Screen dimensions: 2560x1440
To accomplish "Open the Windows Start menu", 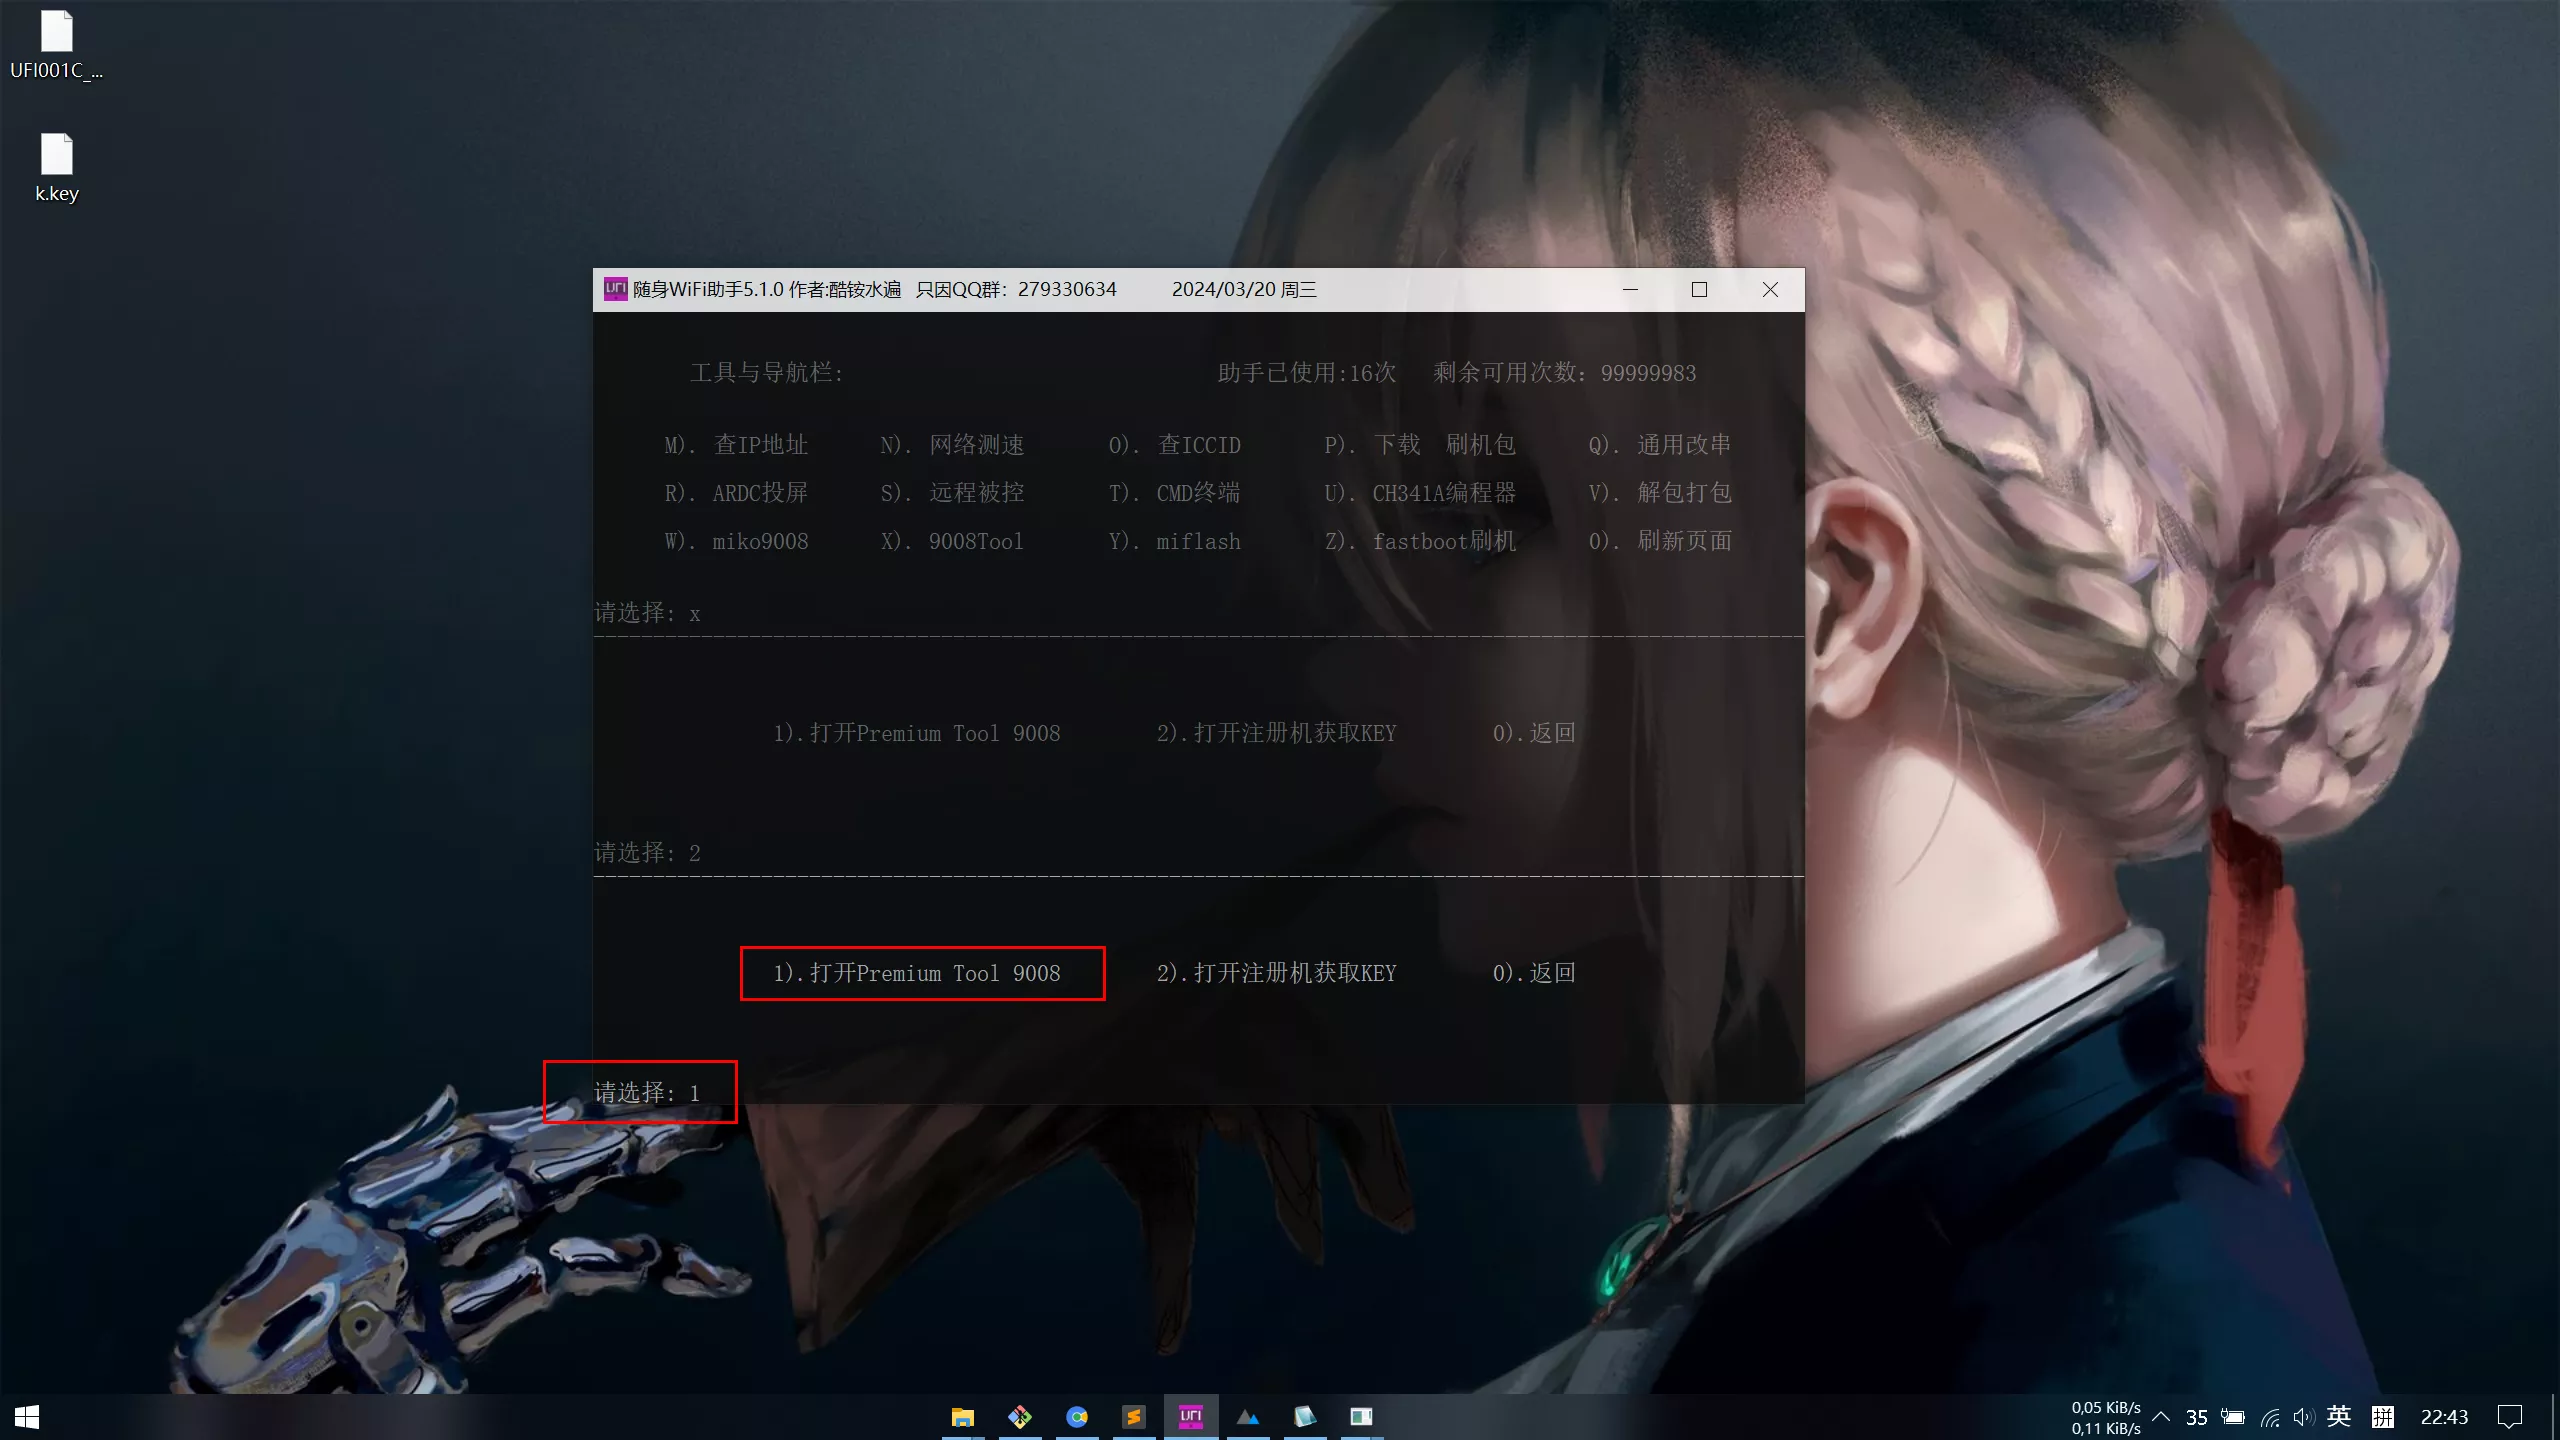I will (x=27, y=1417).
